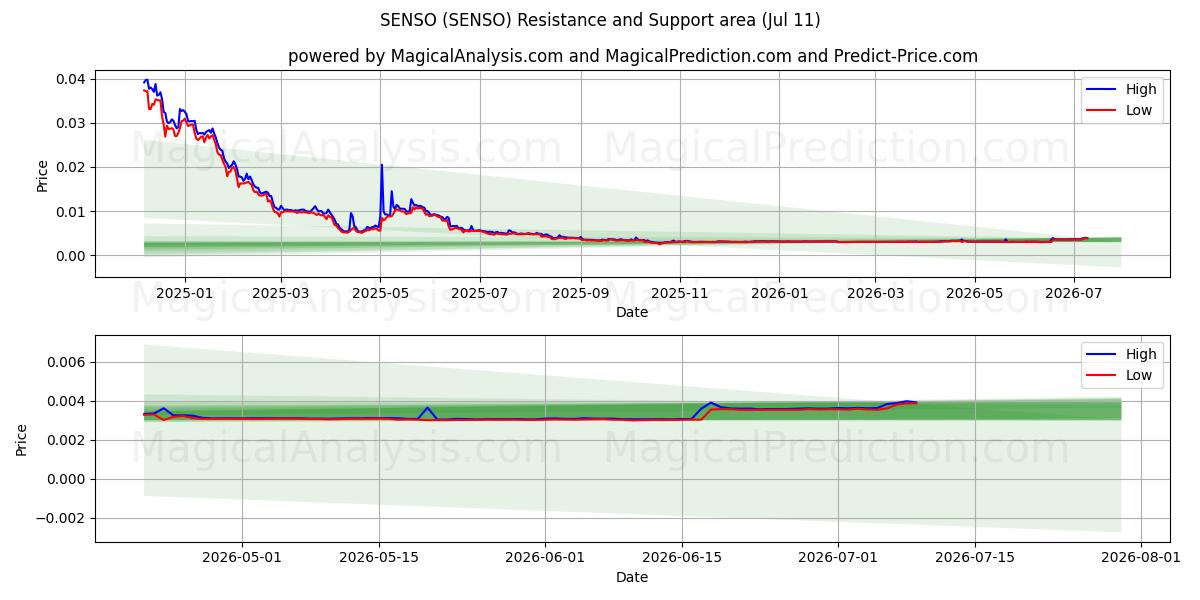1200x600 pixels.
Task: Click the 2026-03 tick label on the top chart
Action: (875, 293)
